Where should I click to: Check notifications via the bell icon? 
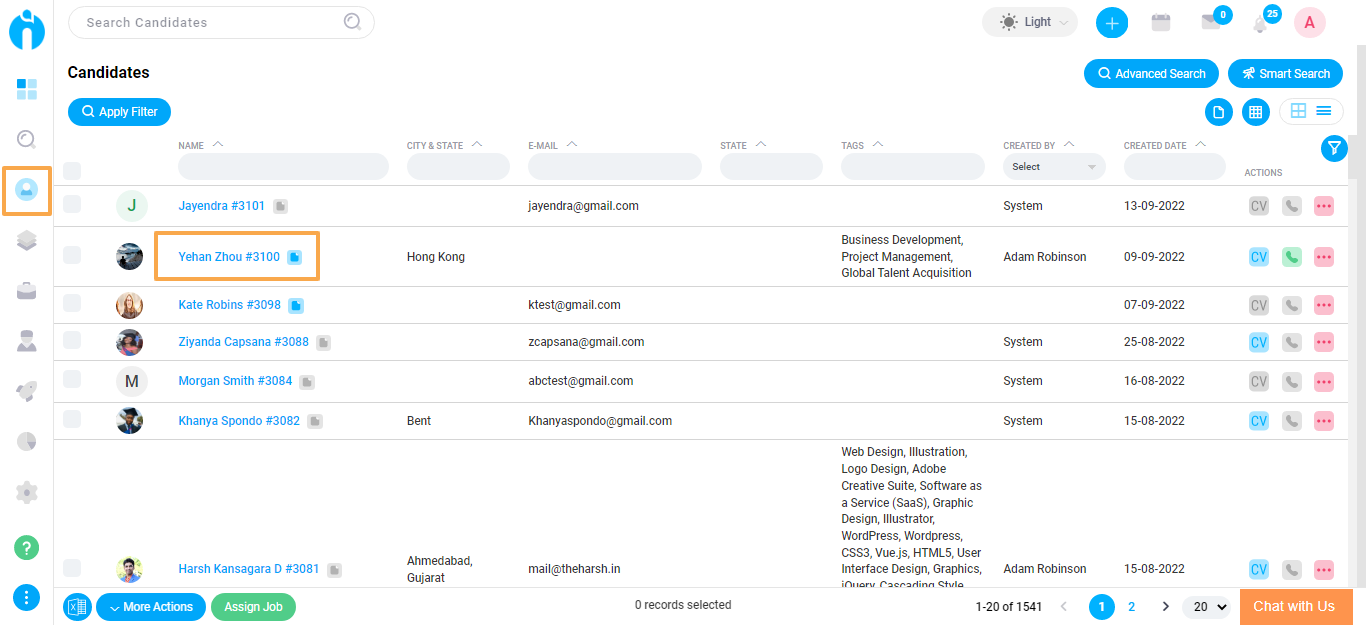(1258, 22)
